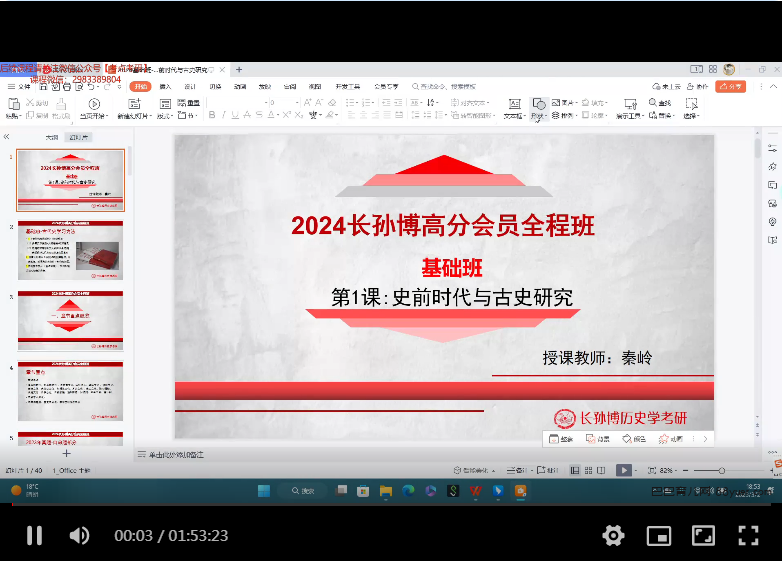782x561 pixels.
Task: Open the WPS 文件 menu
Action: [x=19, y=86]
